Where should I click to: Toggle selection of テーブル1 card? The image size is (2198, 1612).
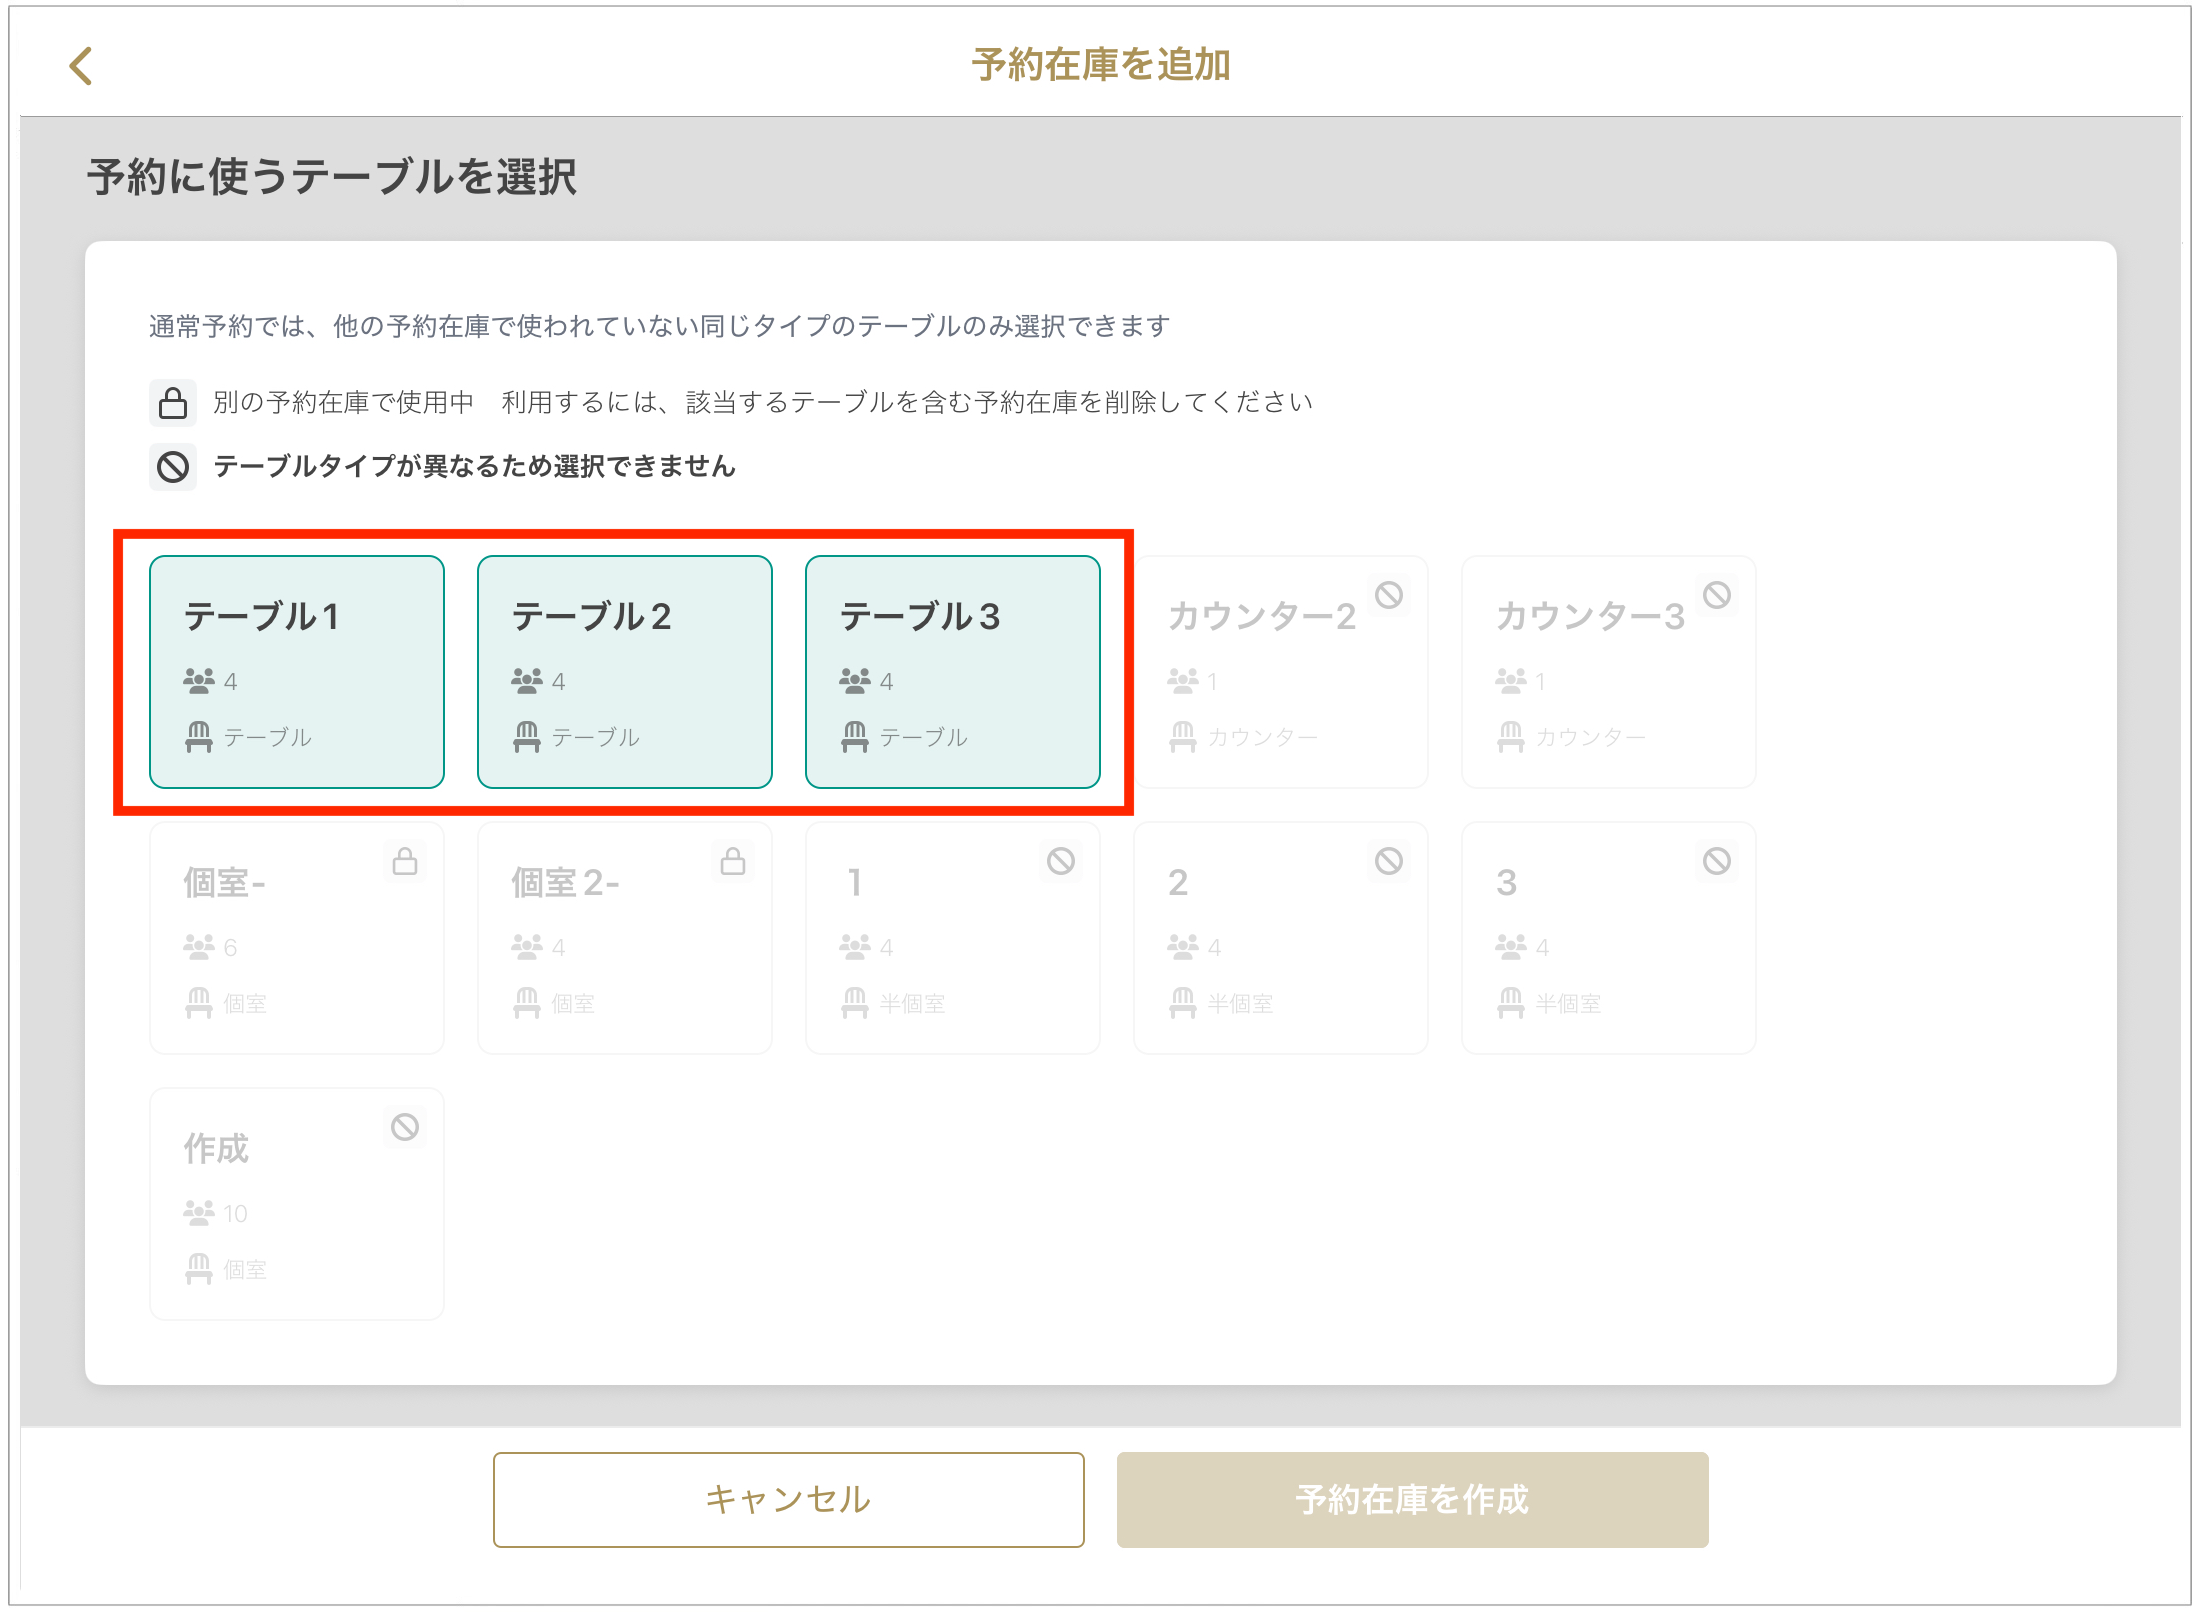pos(297,672)
